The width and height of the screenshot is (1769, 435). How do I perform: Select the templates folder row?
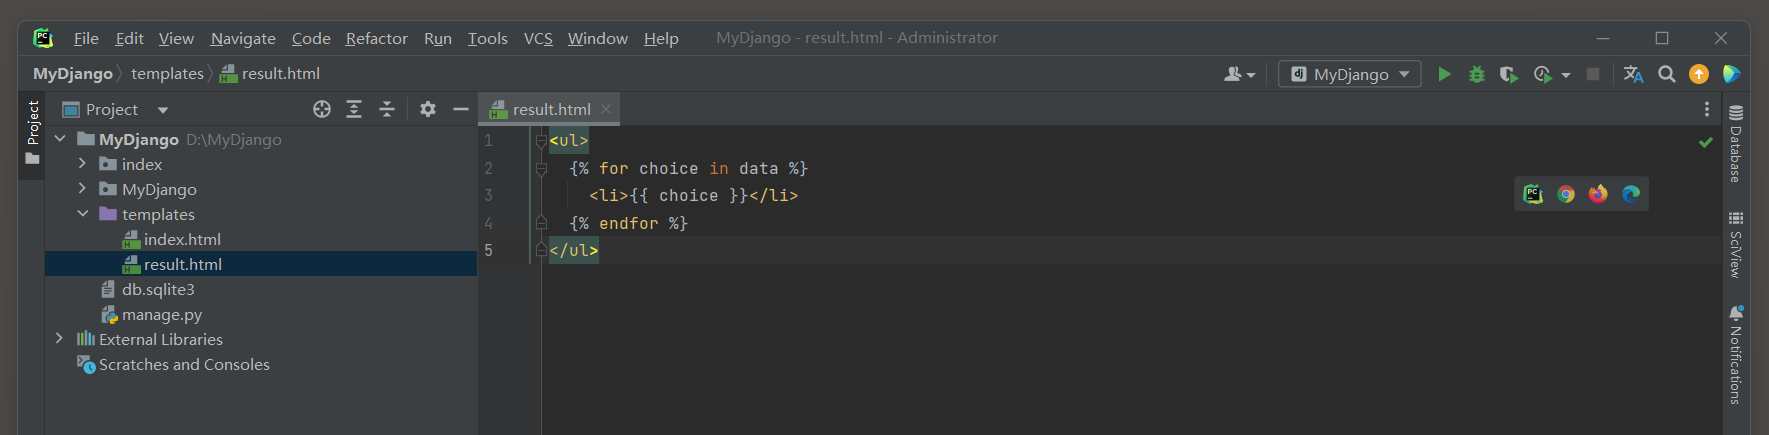point(261,214)
